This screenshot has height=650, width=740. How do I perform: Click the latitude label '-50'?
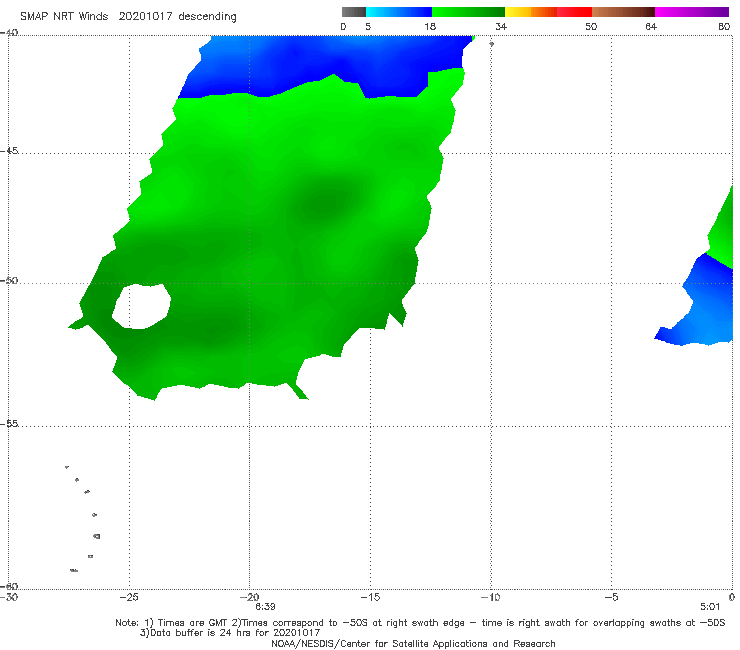coord(9,280)
